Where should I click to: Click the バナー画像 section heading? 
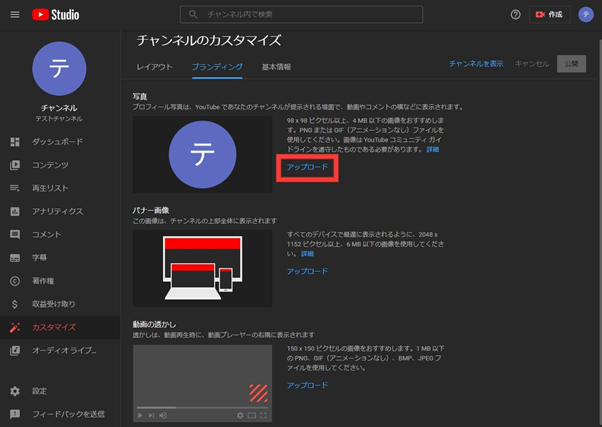click(151, 210)
